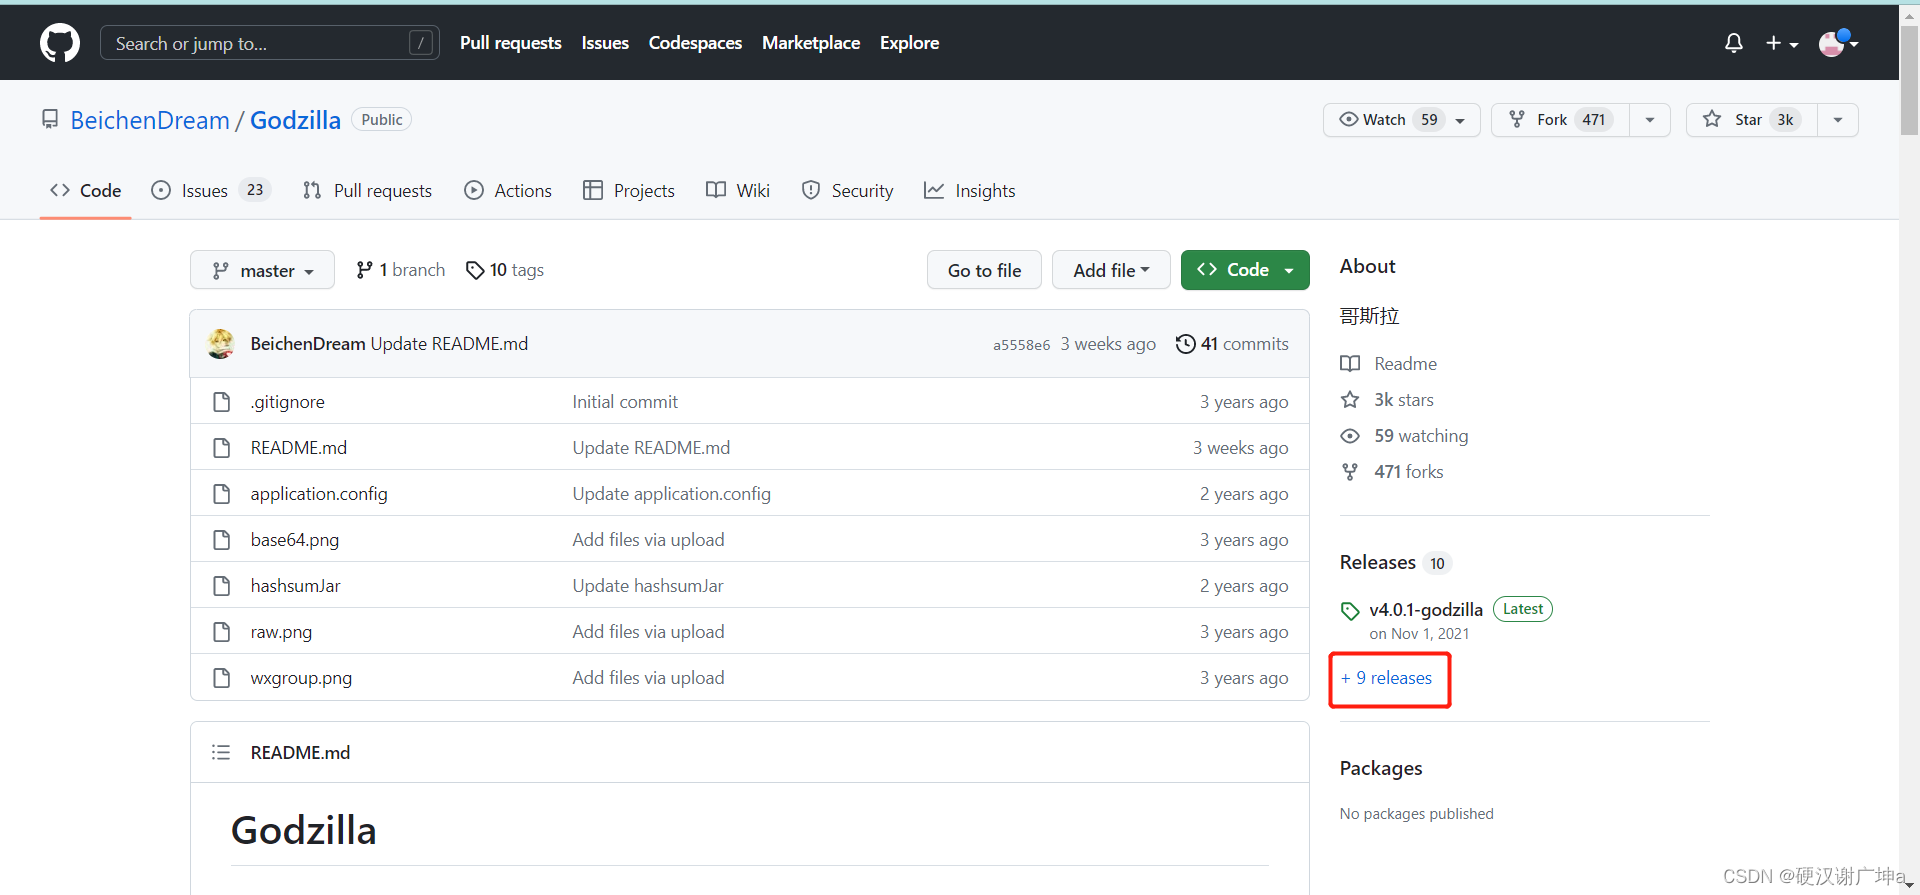Open Issues in top navigation
The width and height of the screenshot is (1920, 895).
605,43
